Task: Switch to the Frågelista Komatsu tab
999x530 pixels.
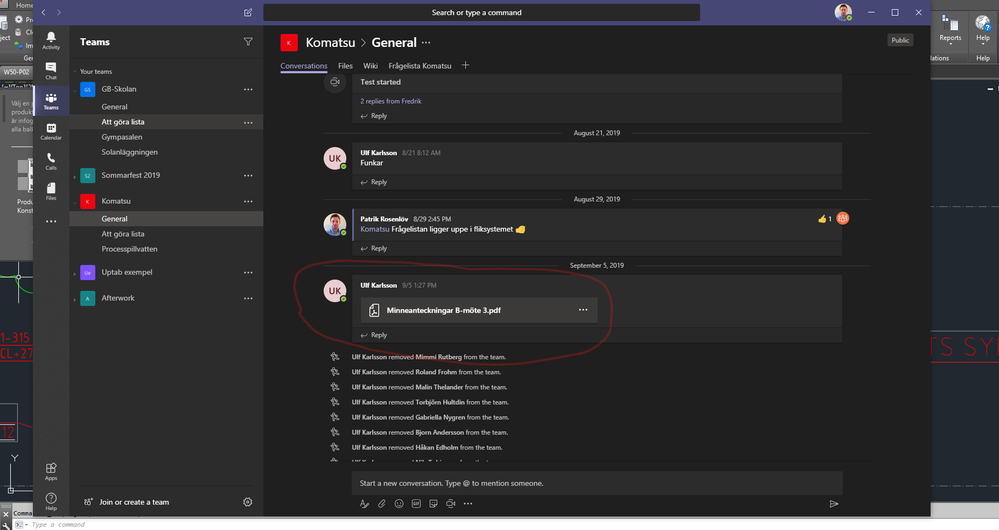Action: point(420,66)
